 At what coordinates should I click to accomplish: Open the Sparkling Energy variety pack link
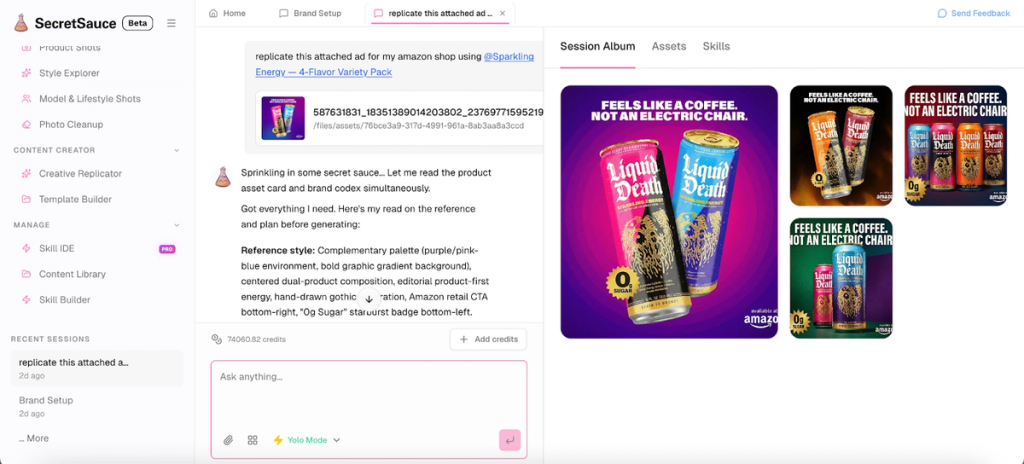click(x=394, y=64)
